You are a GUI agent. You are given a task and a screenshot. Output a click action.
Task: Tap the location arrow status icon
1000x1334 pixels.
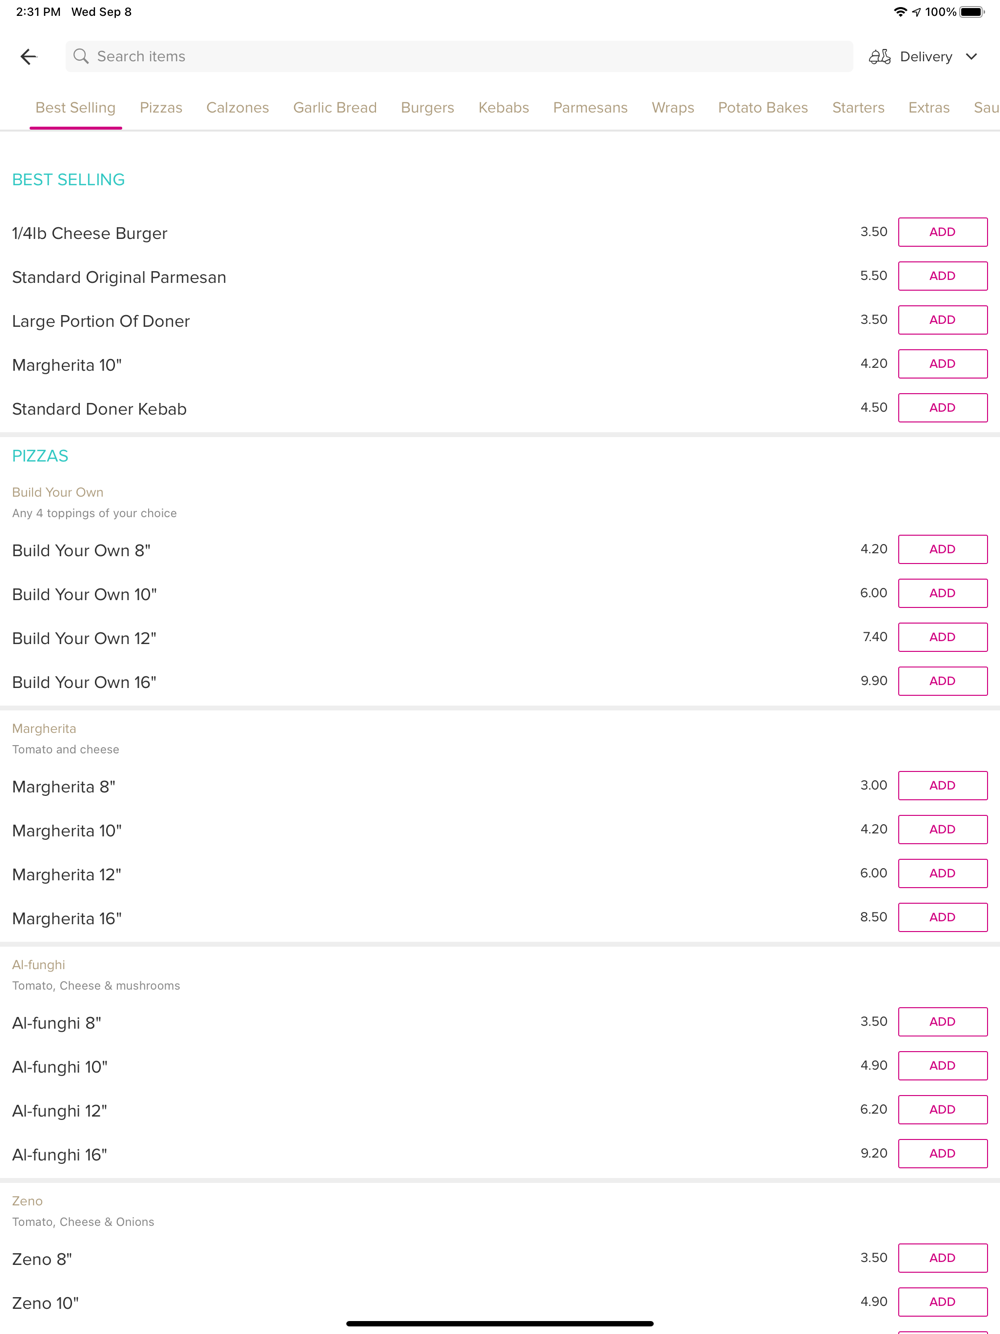coord(916,12)
